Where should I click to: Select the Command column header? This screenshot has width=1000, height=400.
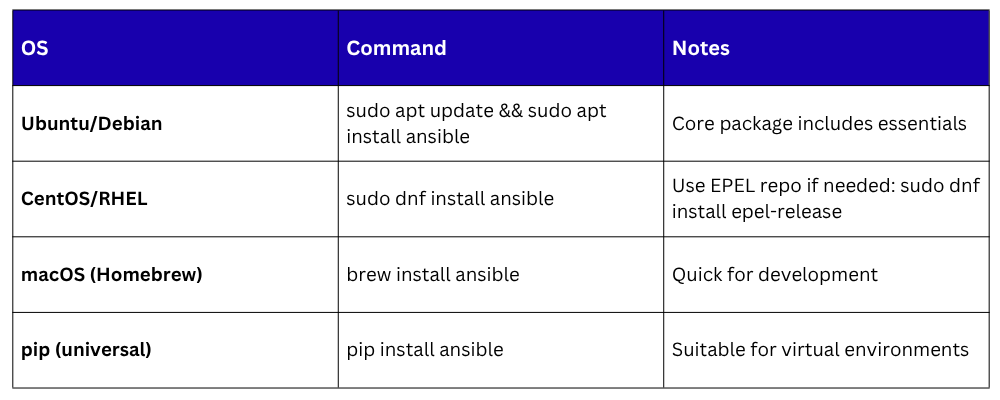[x=396, y=48]
